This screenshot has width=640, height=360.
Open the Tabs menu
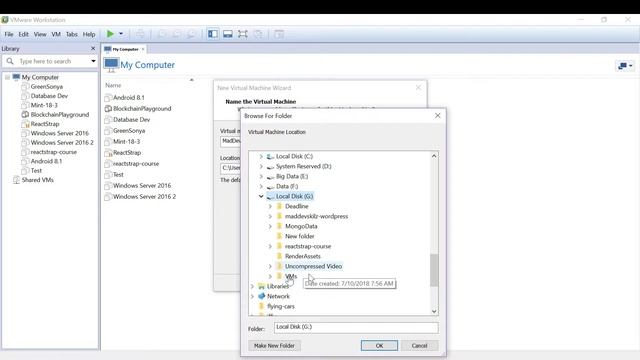click(71, 34)
